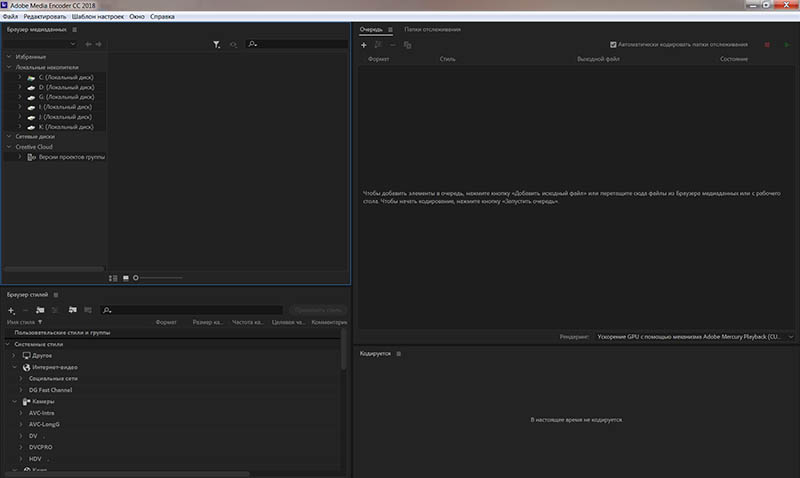
Task: Create a new preset group folder
Action: (40, 310)
